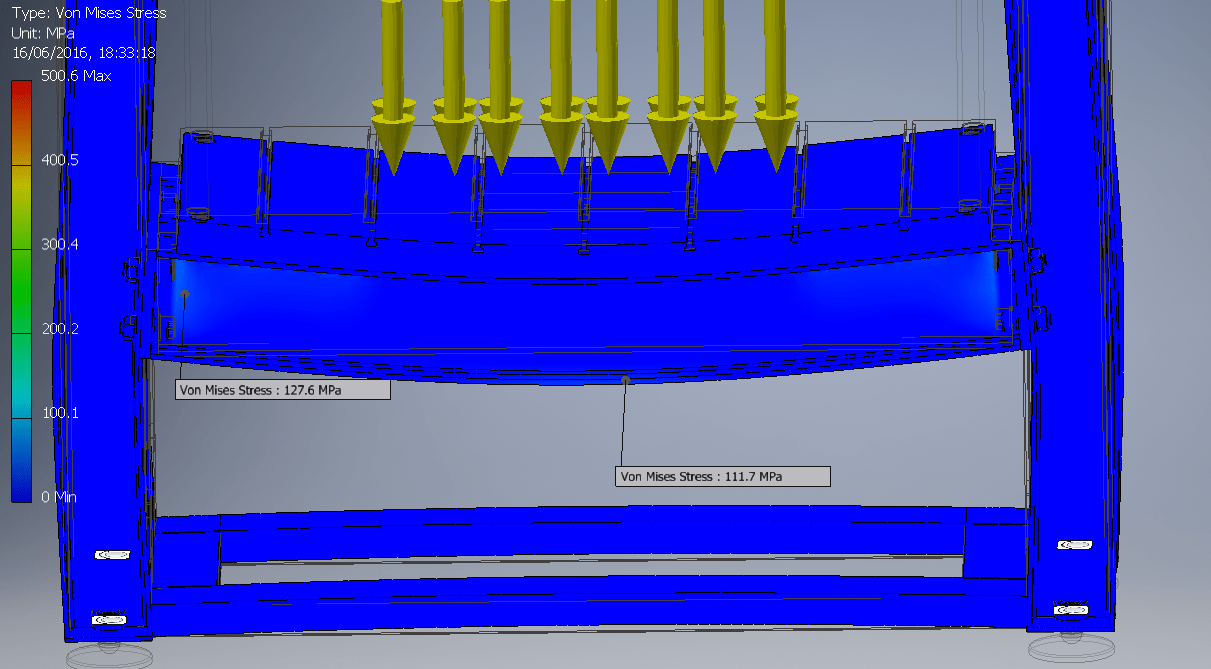1211x669 pixels.
Task: Click the '200.2' legend value
Action: coord(60,328)
